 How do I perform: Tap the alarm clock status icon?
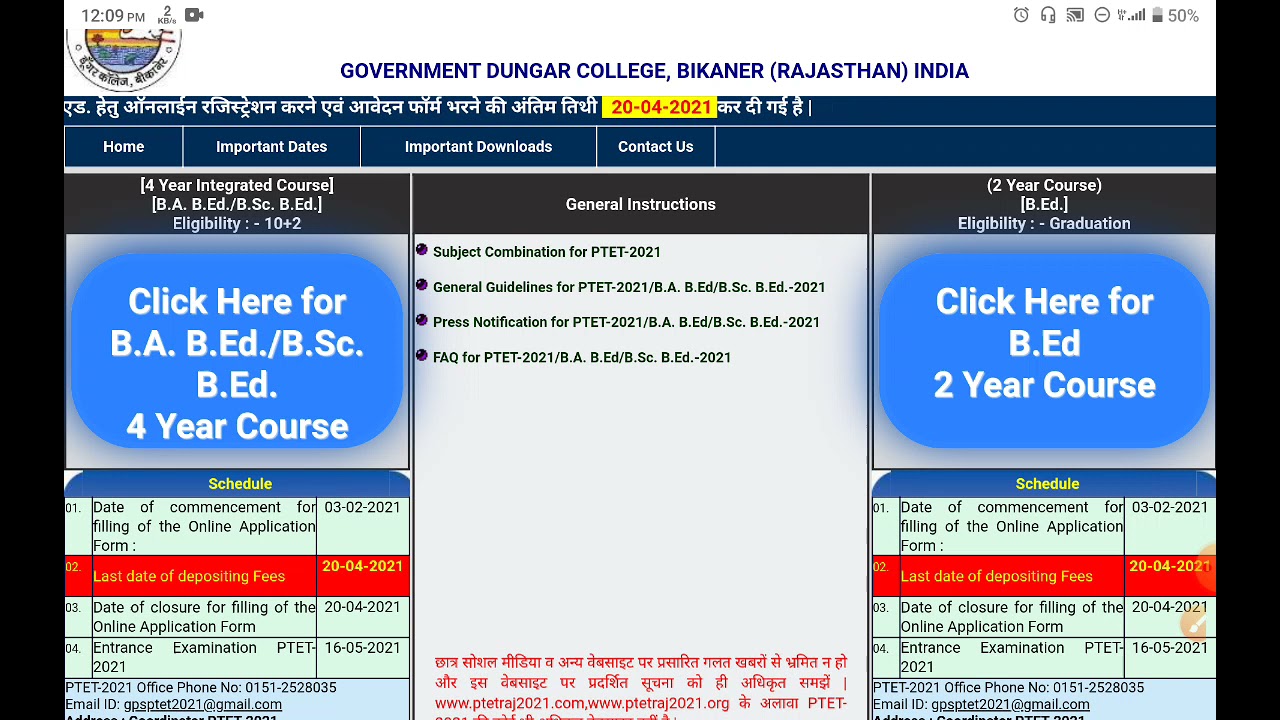[x=1021, y=15]
